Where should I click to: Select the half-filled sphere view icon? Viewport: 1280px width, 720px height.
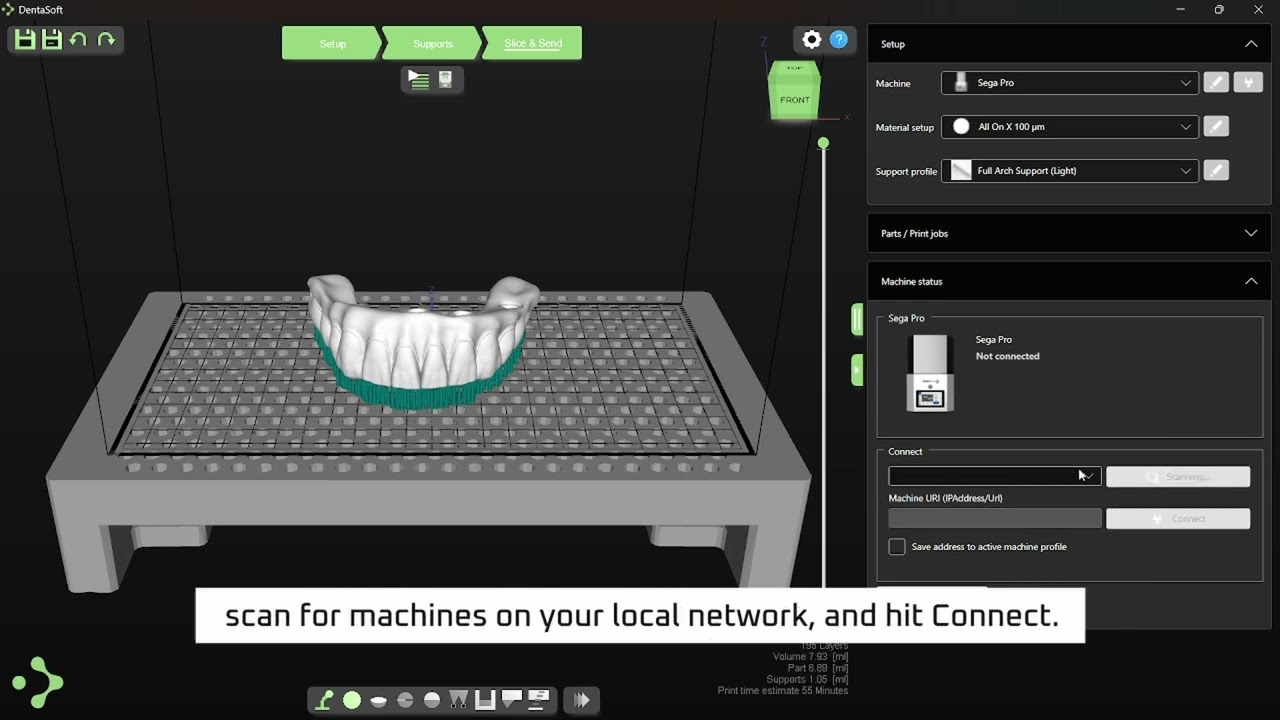pyautogui.click(x=432, y=700)
